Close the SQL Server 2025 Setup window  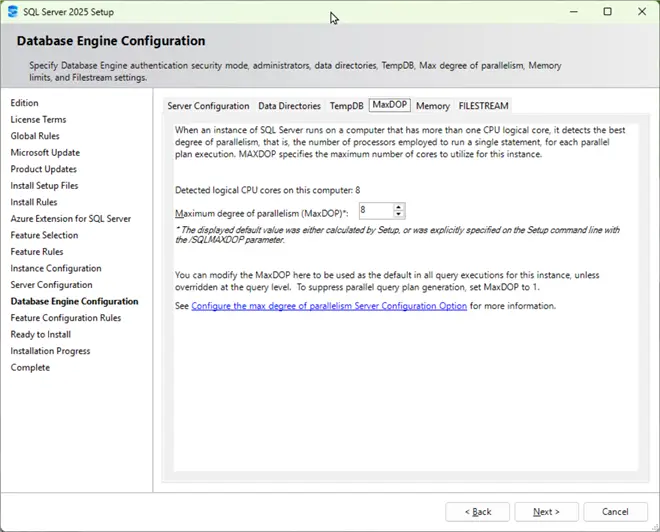[x=642, y=12]
